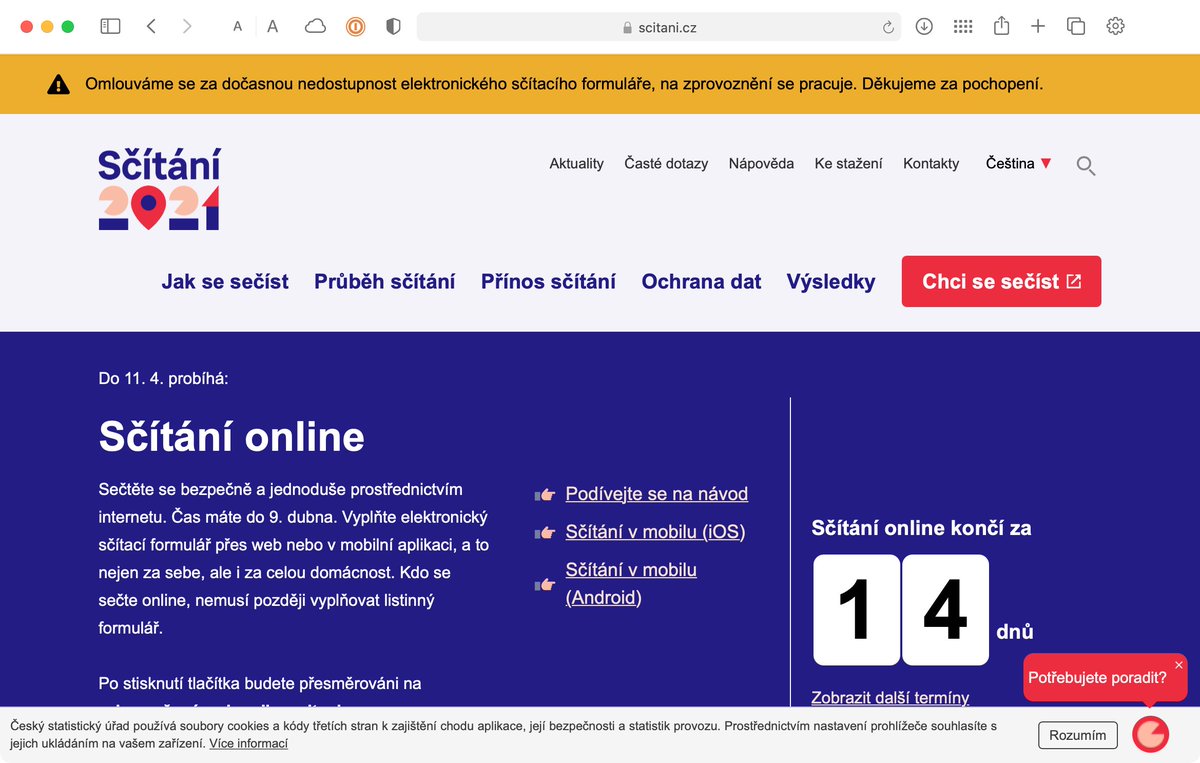The image size is (1200, 763).
Task: Reload the page with refresh icon
Action: 888,28
